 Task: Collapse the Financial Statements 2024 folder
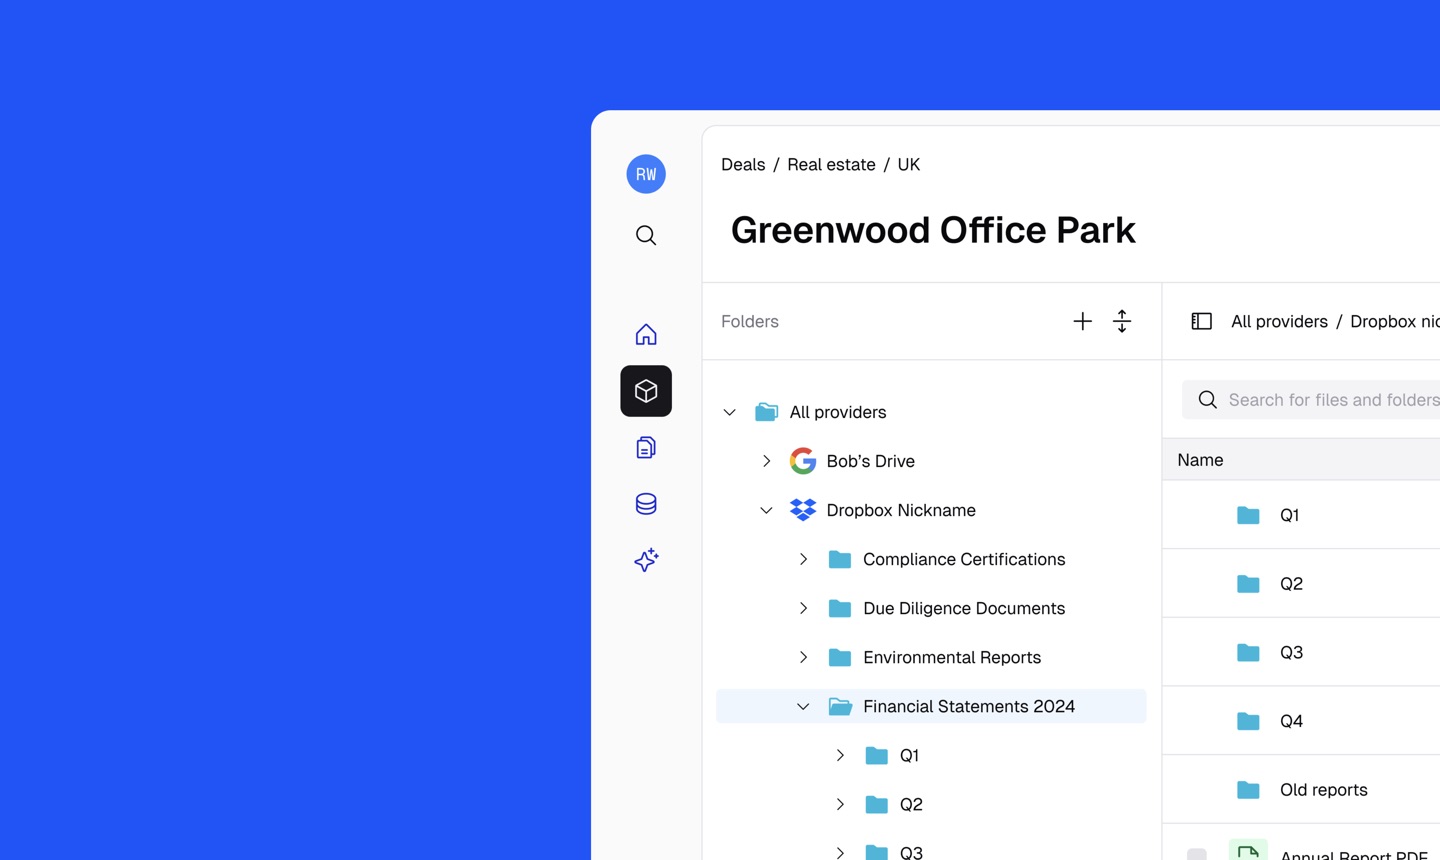pos(803,706)
